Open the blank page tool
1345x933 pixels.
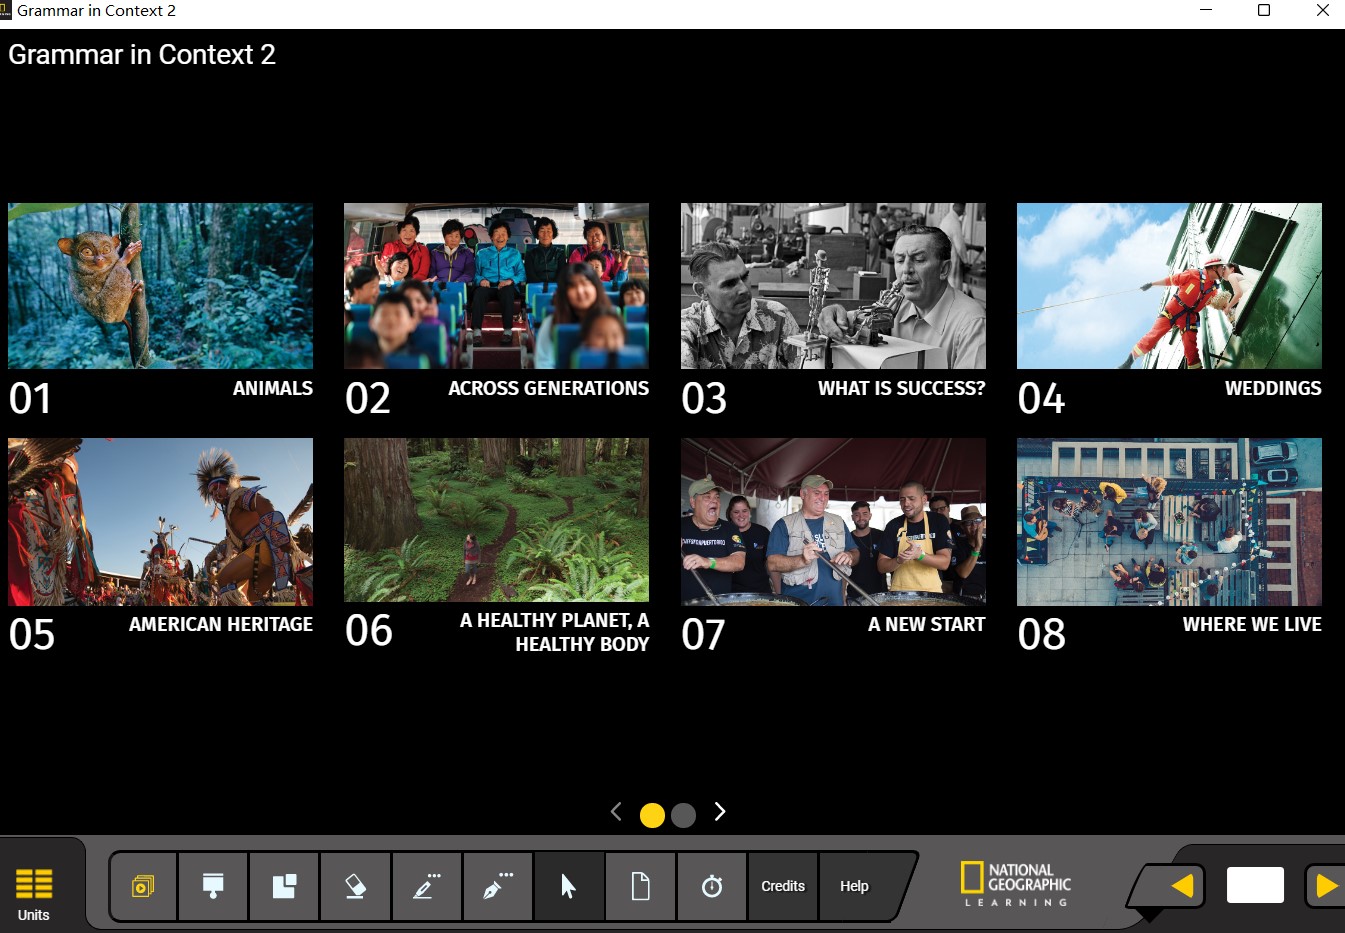[640, 886]
